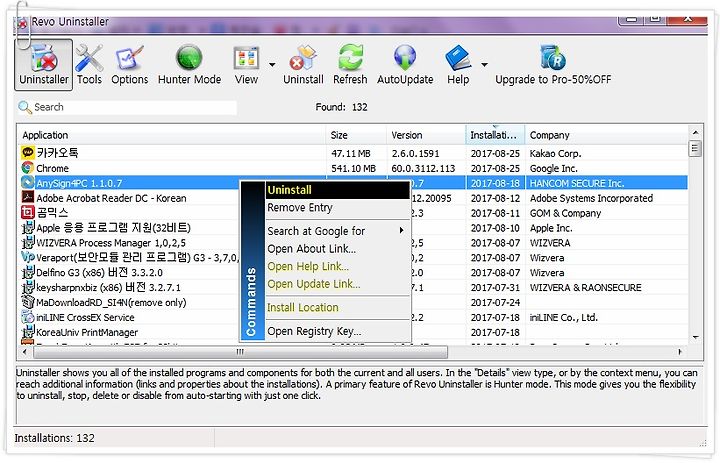Select the 카카오톡 application name
The image size is (720, 463).
(57, 152)
